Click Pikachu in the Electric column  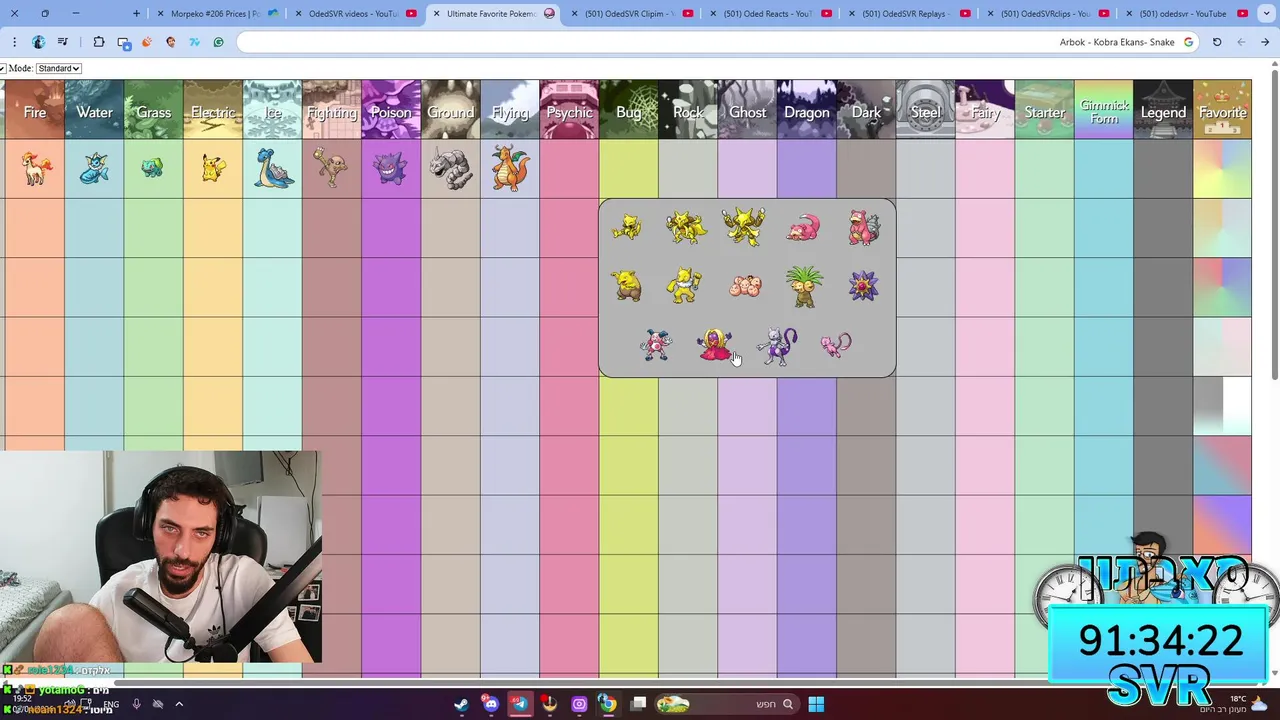click(x=213, y=168)
